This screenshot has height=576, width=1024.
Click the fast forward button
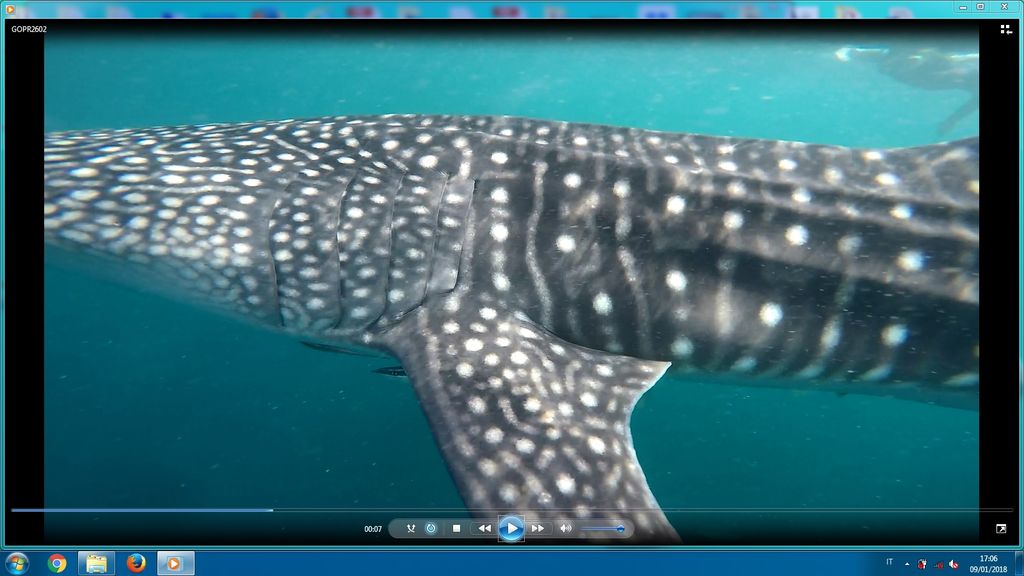tap(538, 528)
